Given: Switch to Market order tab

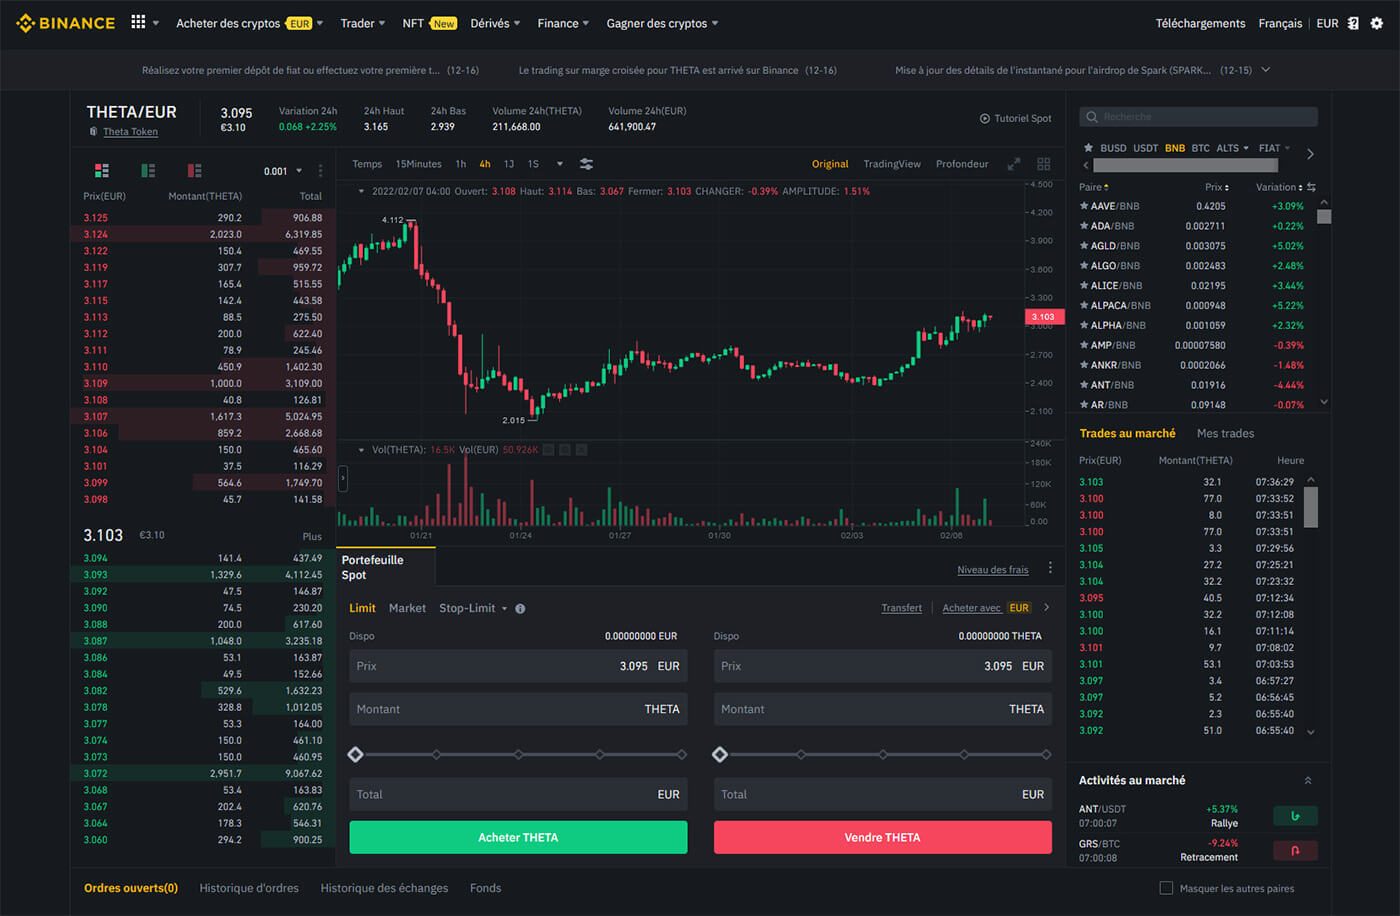Looking at the screenshot, I should (x=407, y=608).
